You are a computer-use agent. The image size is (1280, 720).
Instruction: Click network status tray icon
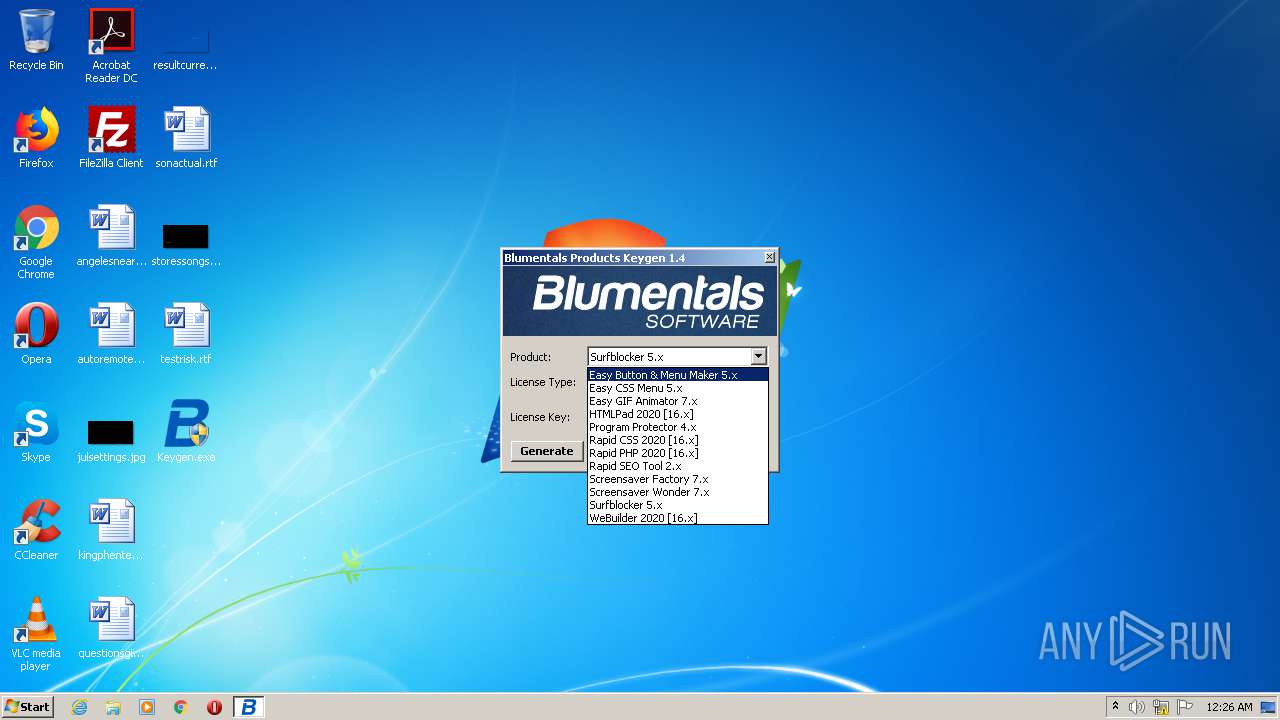[x=1161, y=707]
